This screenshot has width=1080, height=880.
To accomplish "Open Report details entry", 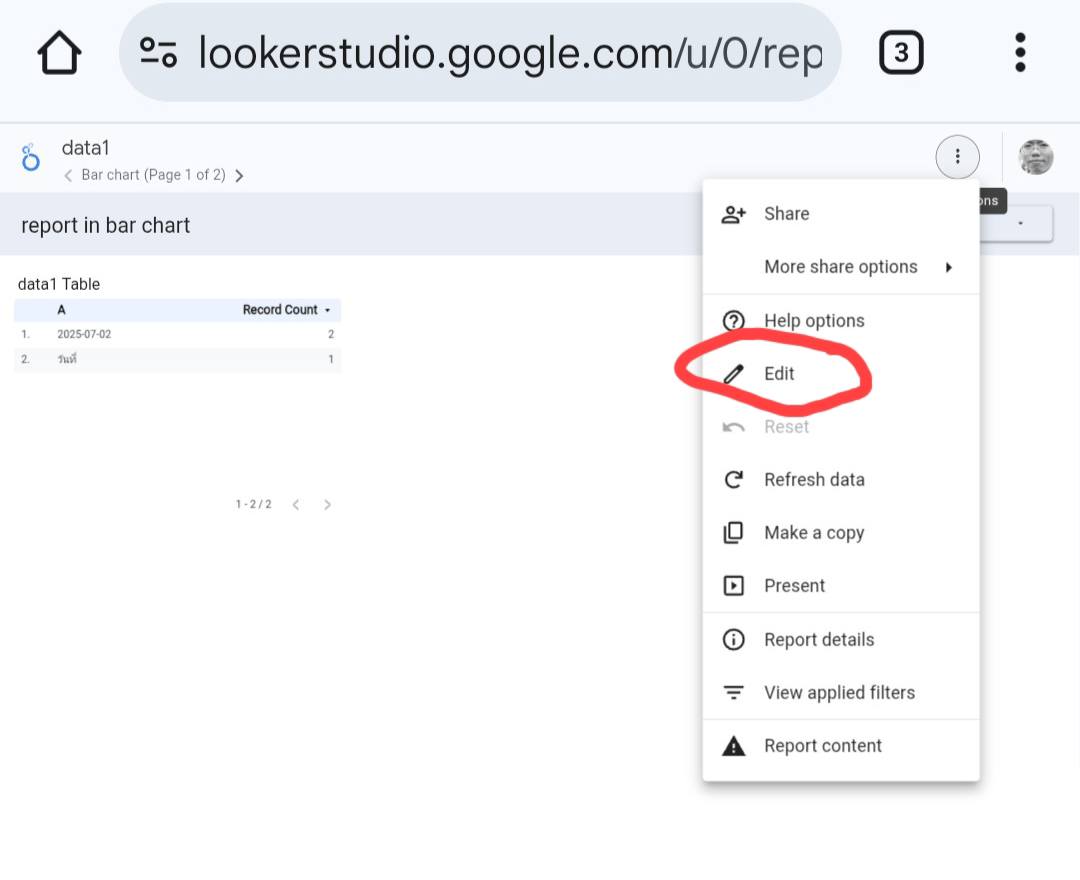I will 818,640.
